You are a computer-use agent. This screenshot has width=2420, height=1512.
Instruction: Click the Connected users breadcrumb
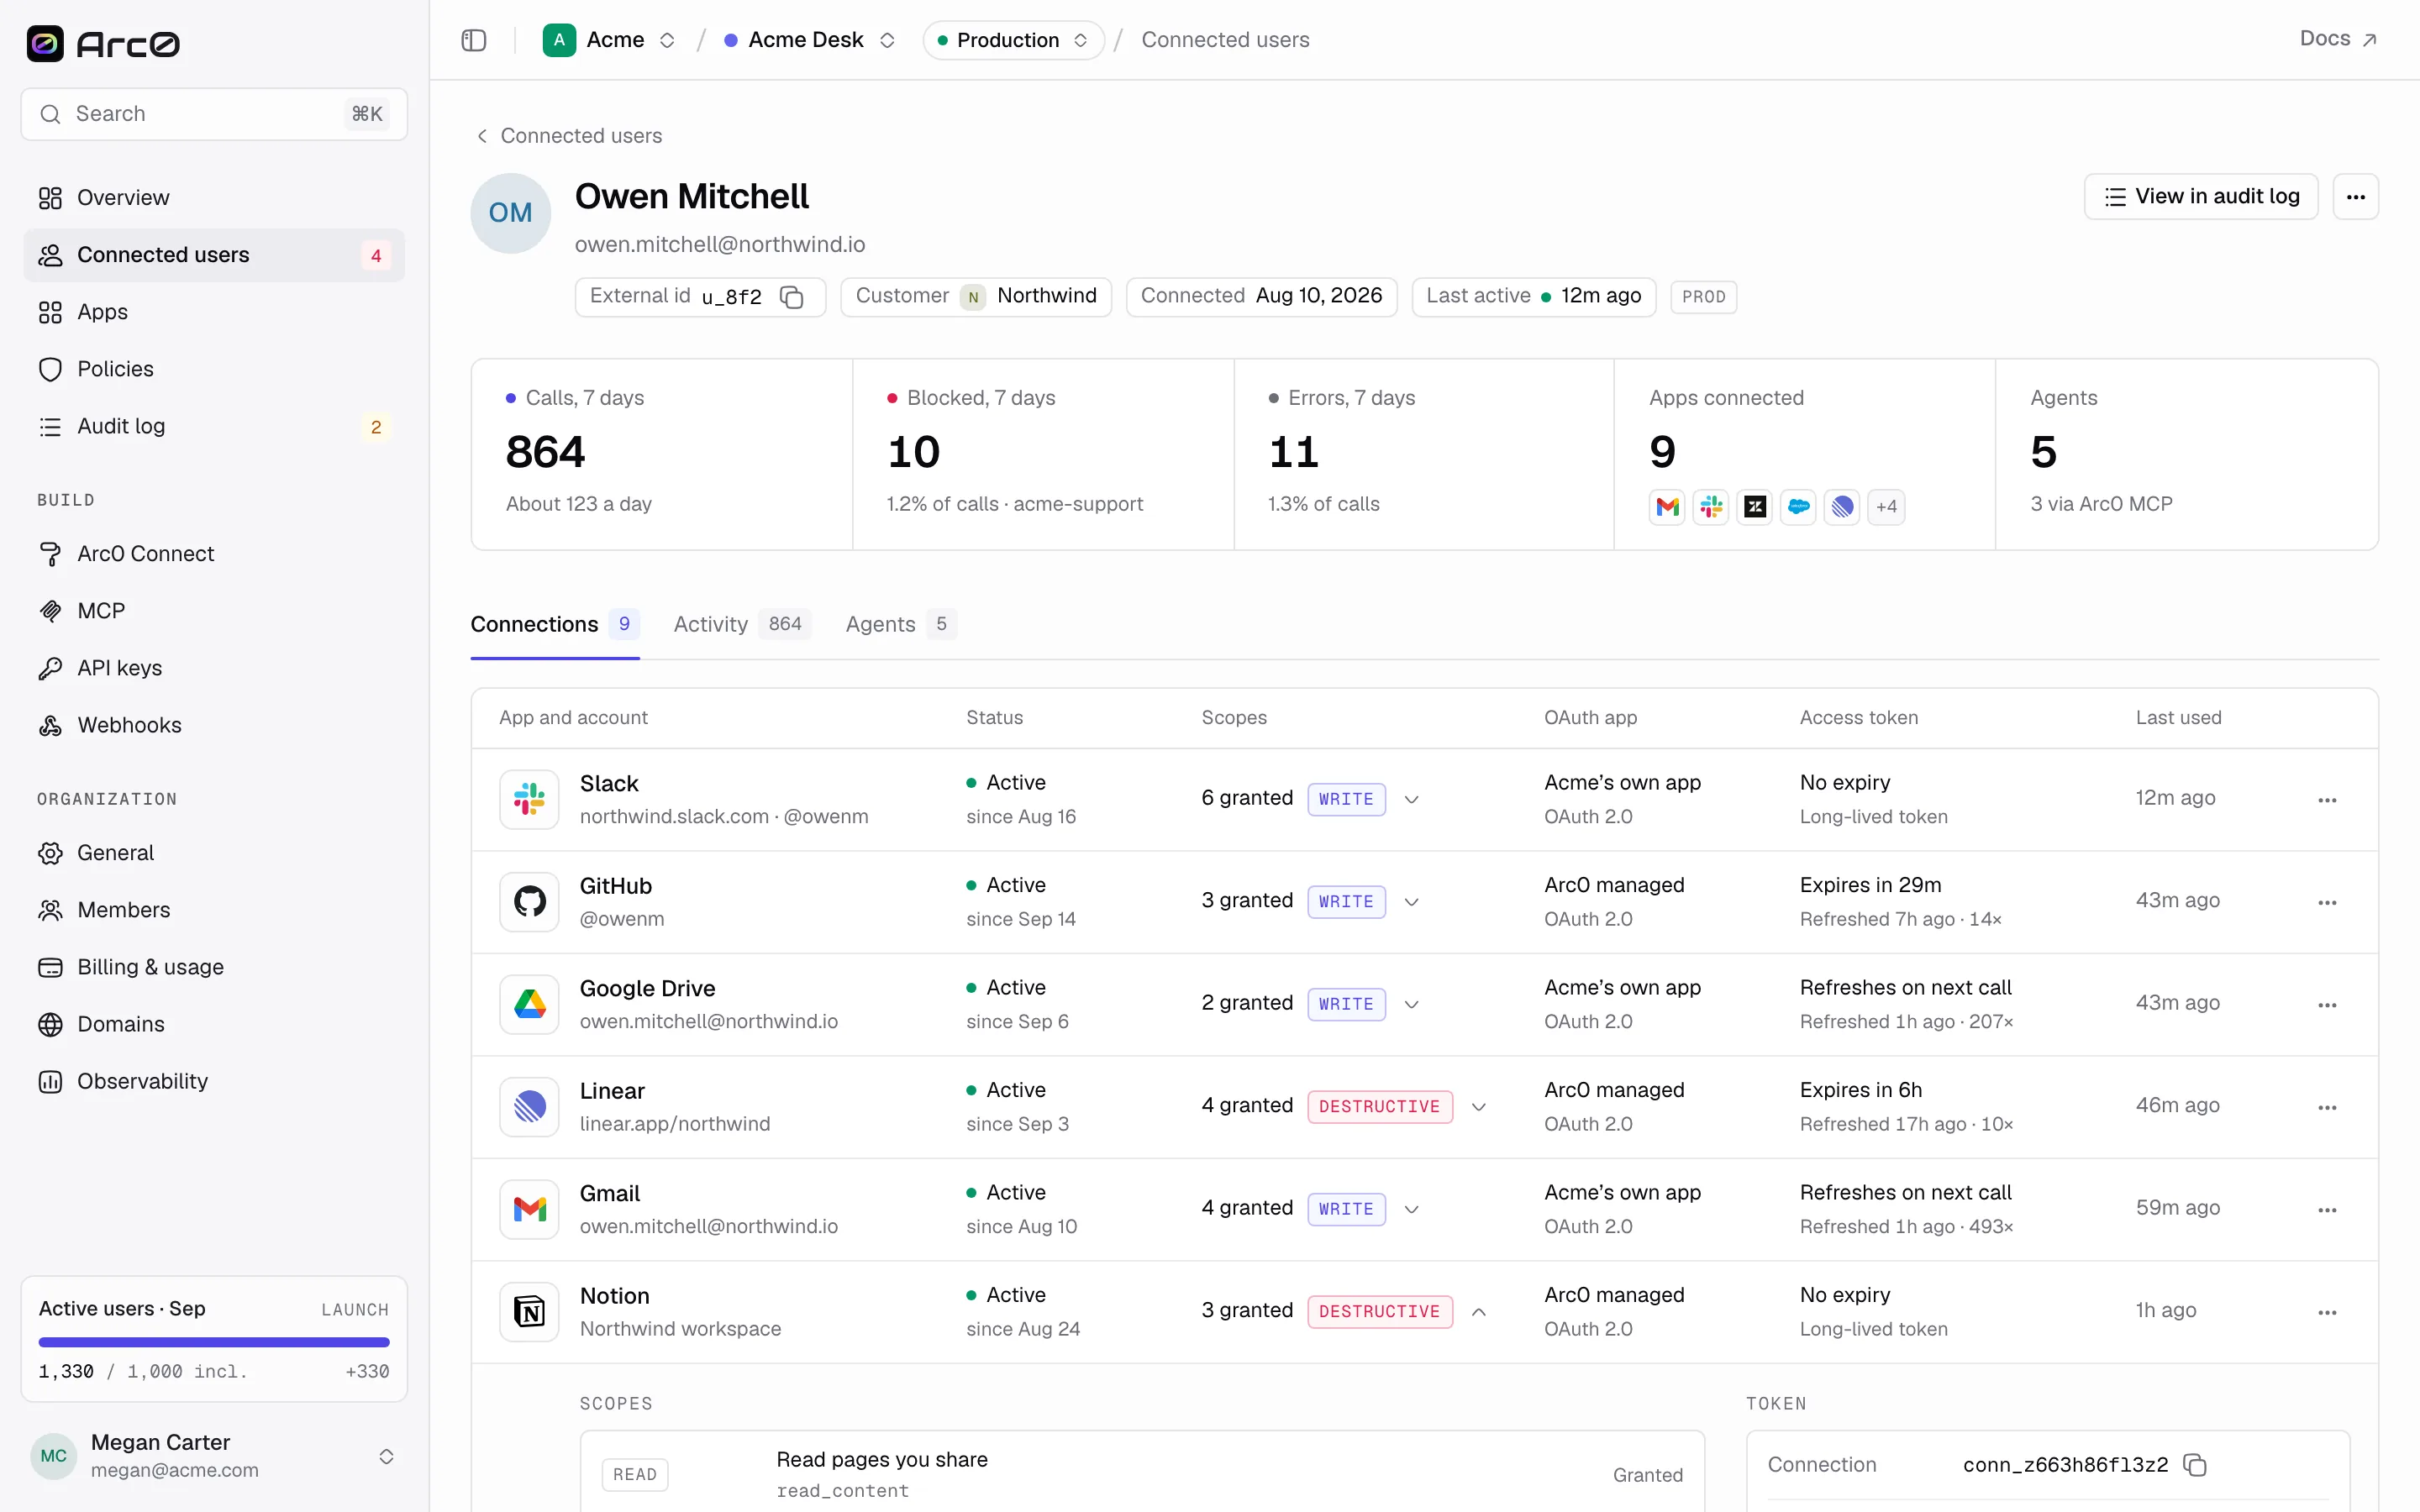1225,40
